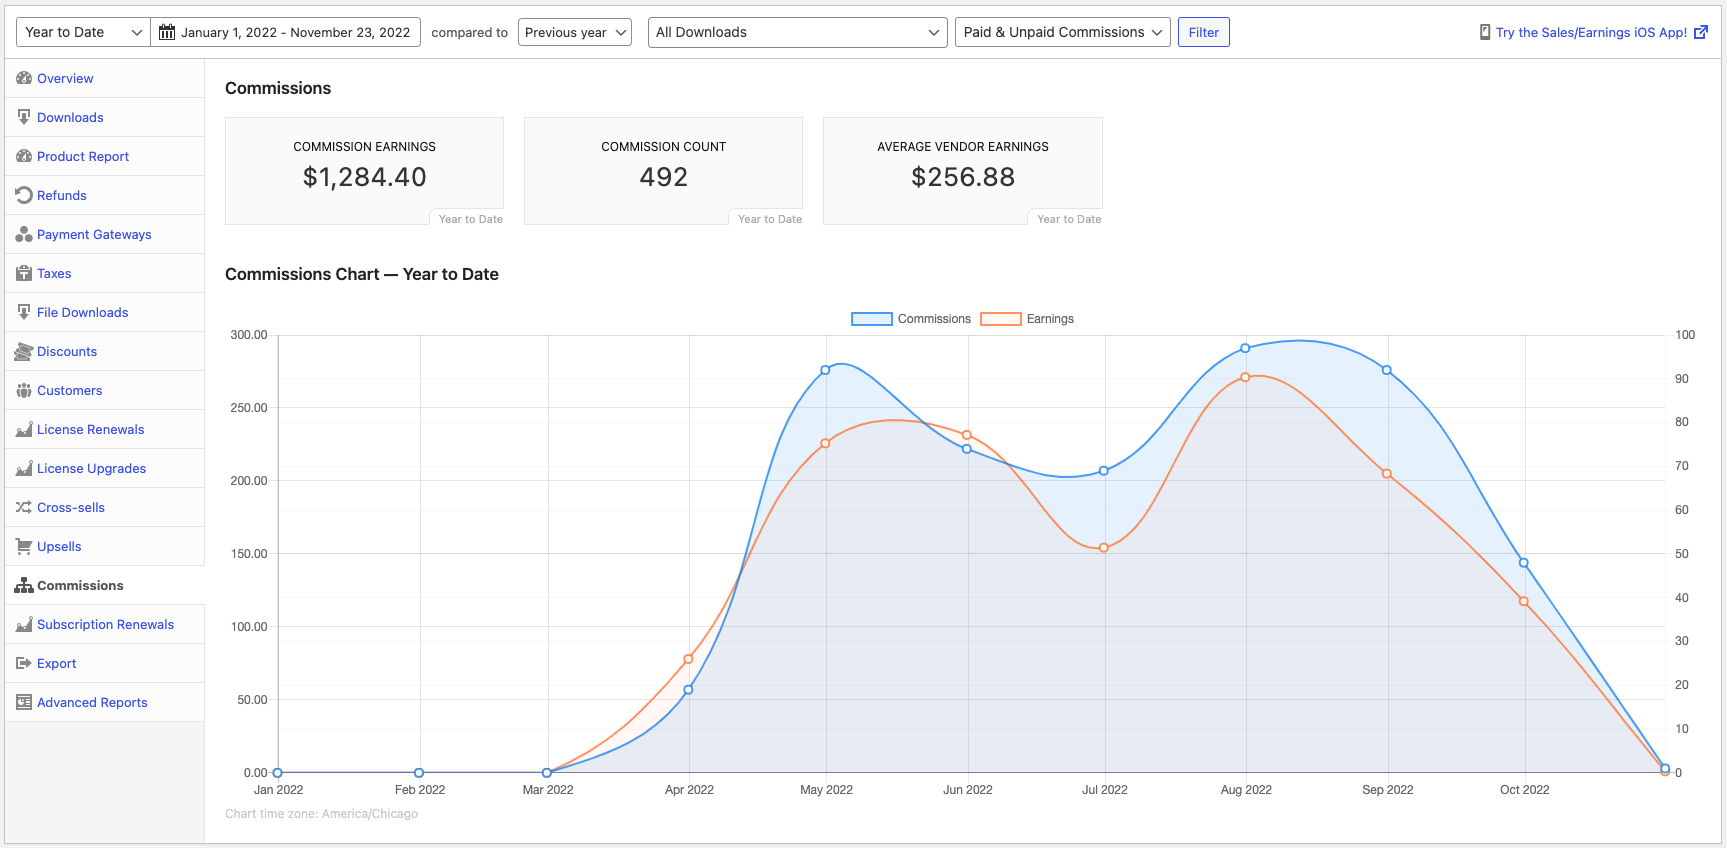
Task: Click the date range field showing January 1, 2022
Action: point(295,33)
